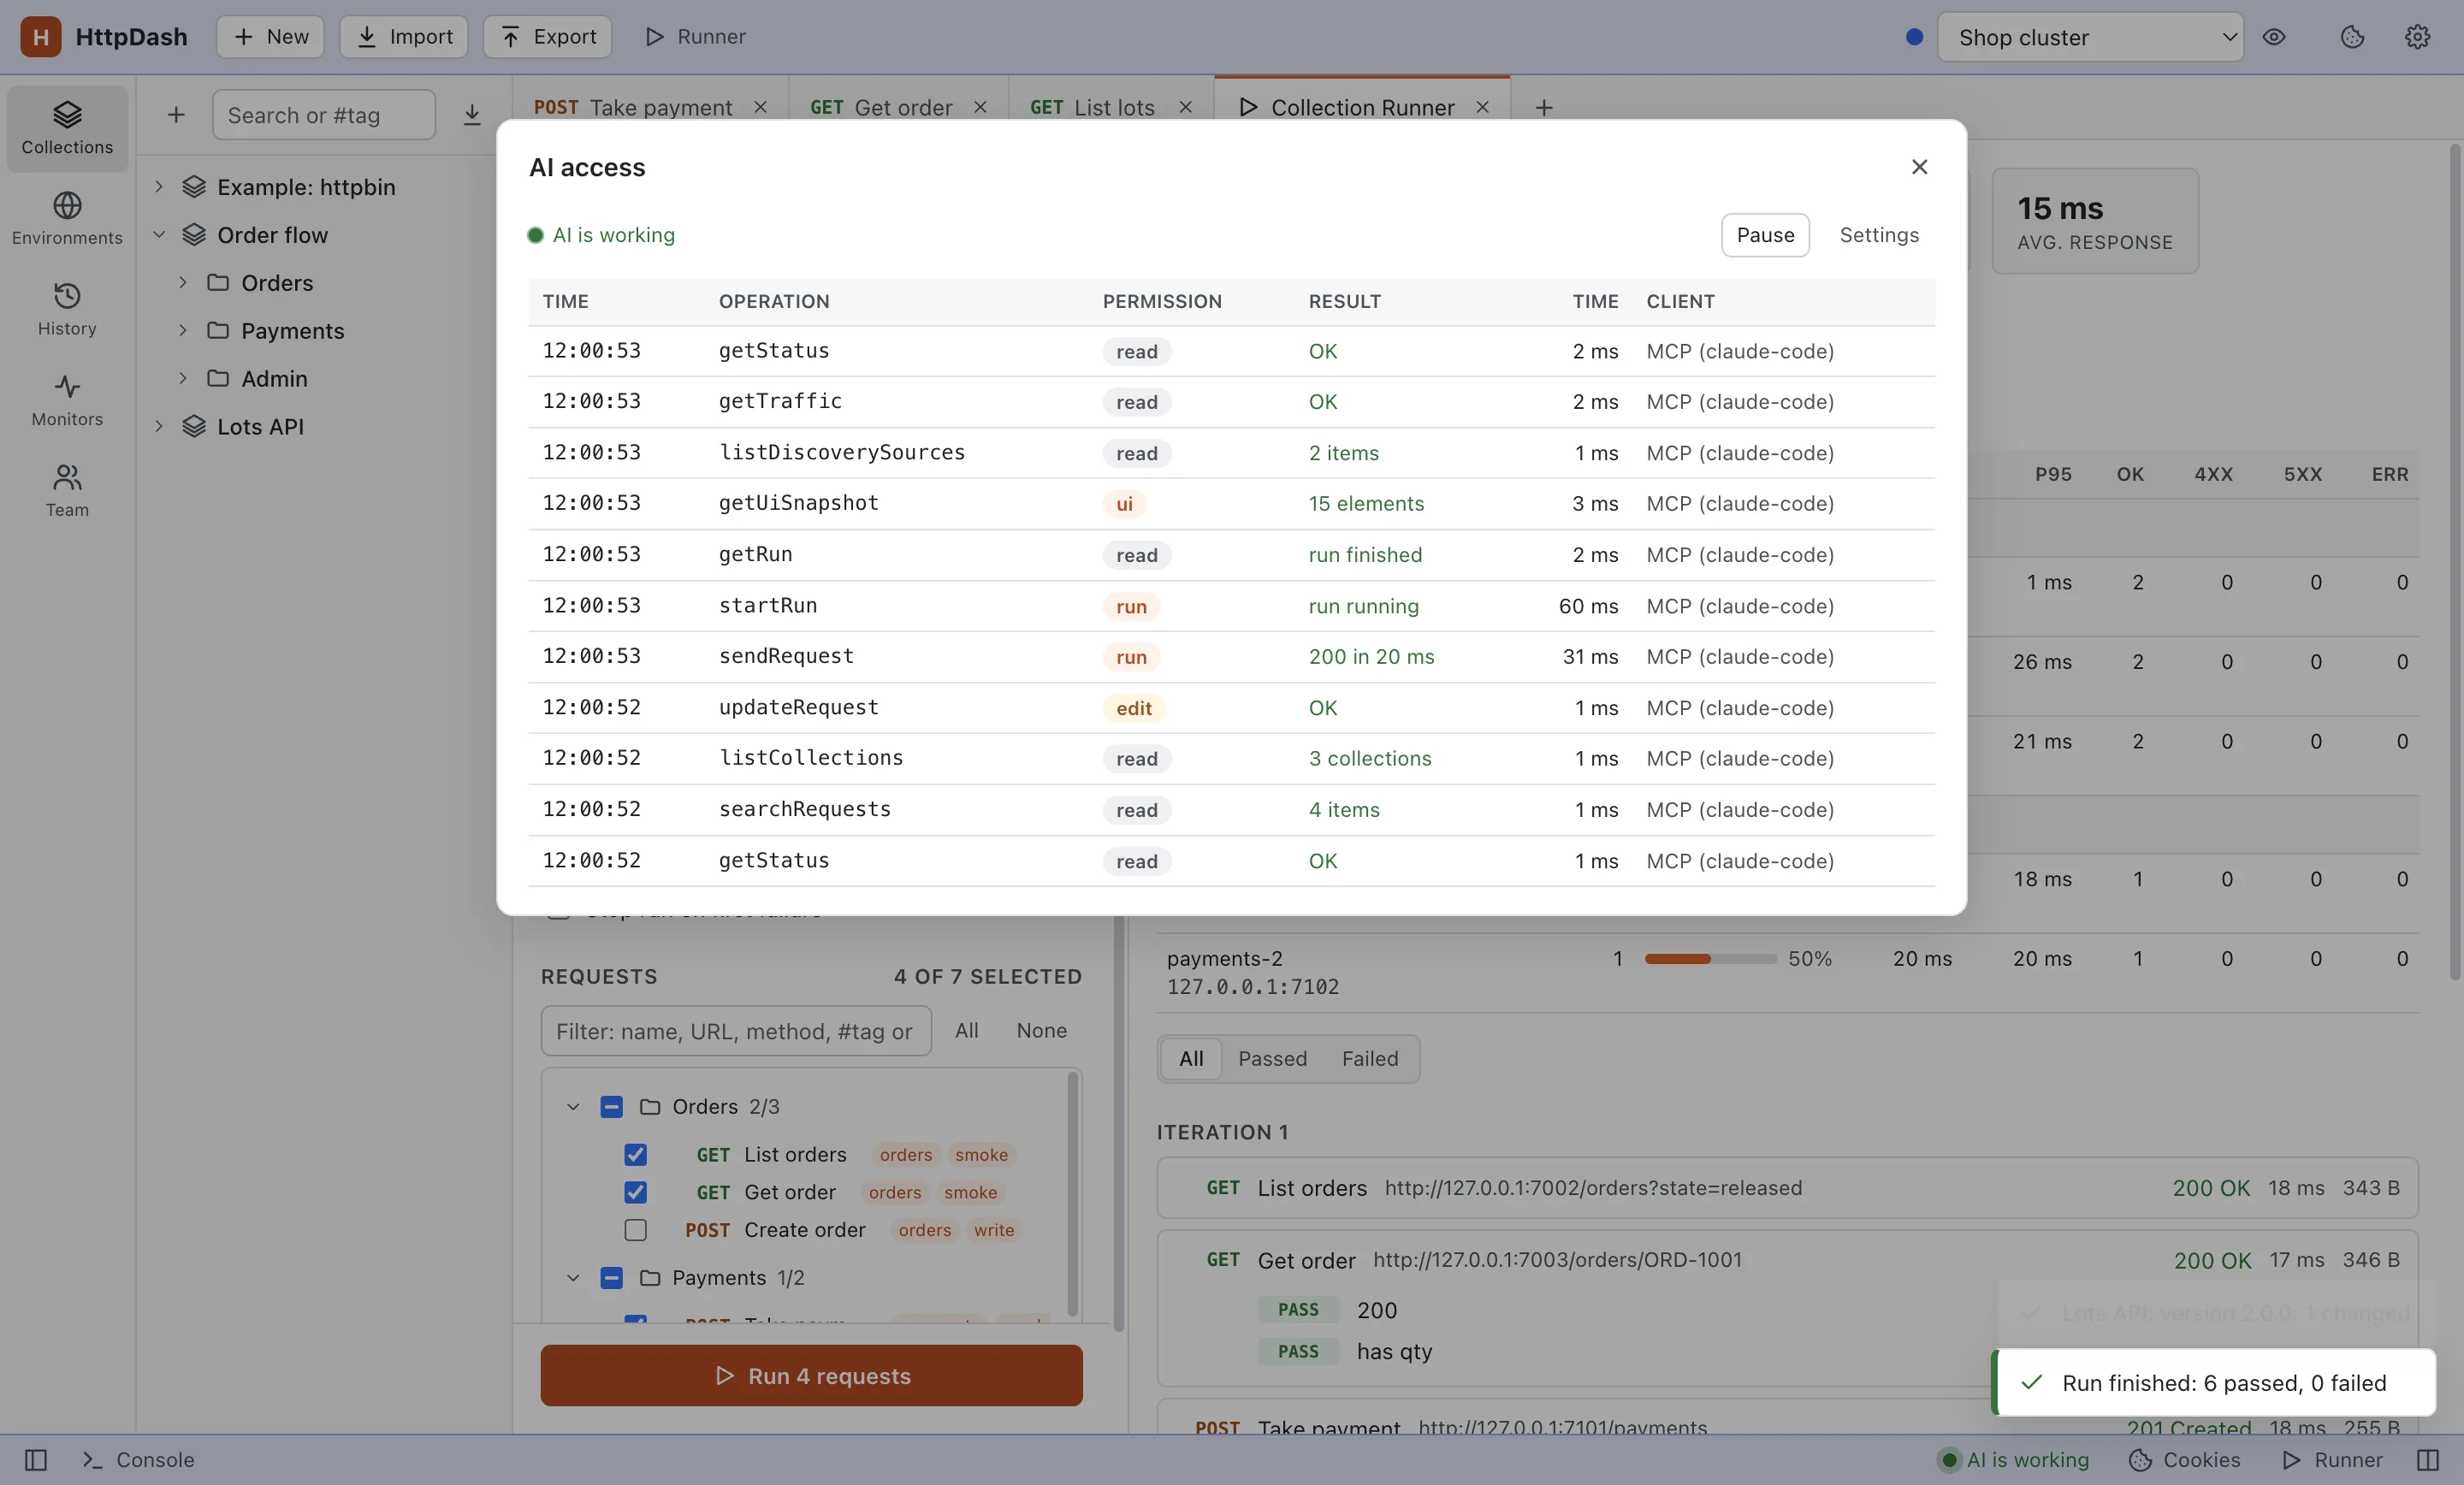Toggle the eye icon next to environment
Viewport: 2464px width, 1485px height.
(x=2274, y=37)
